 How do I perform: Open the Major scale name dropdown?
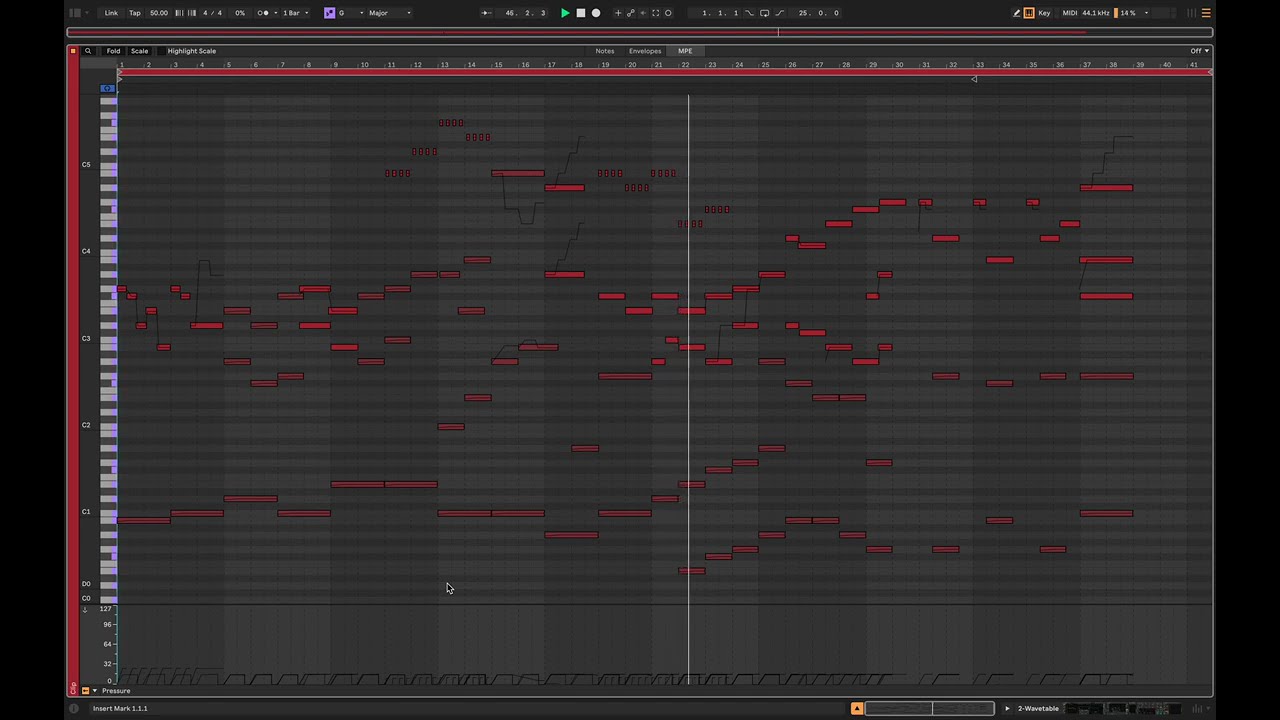(x=390, y=13)
